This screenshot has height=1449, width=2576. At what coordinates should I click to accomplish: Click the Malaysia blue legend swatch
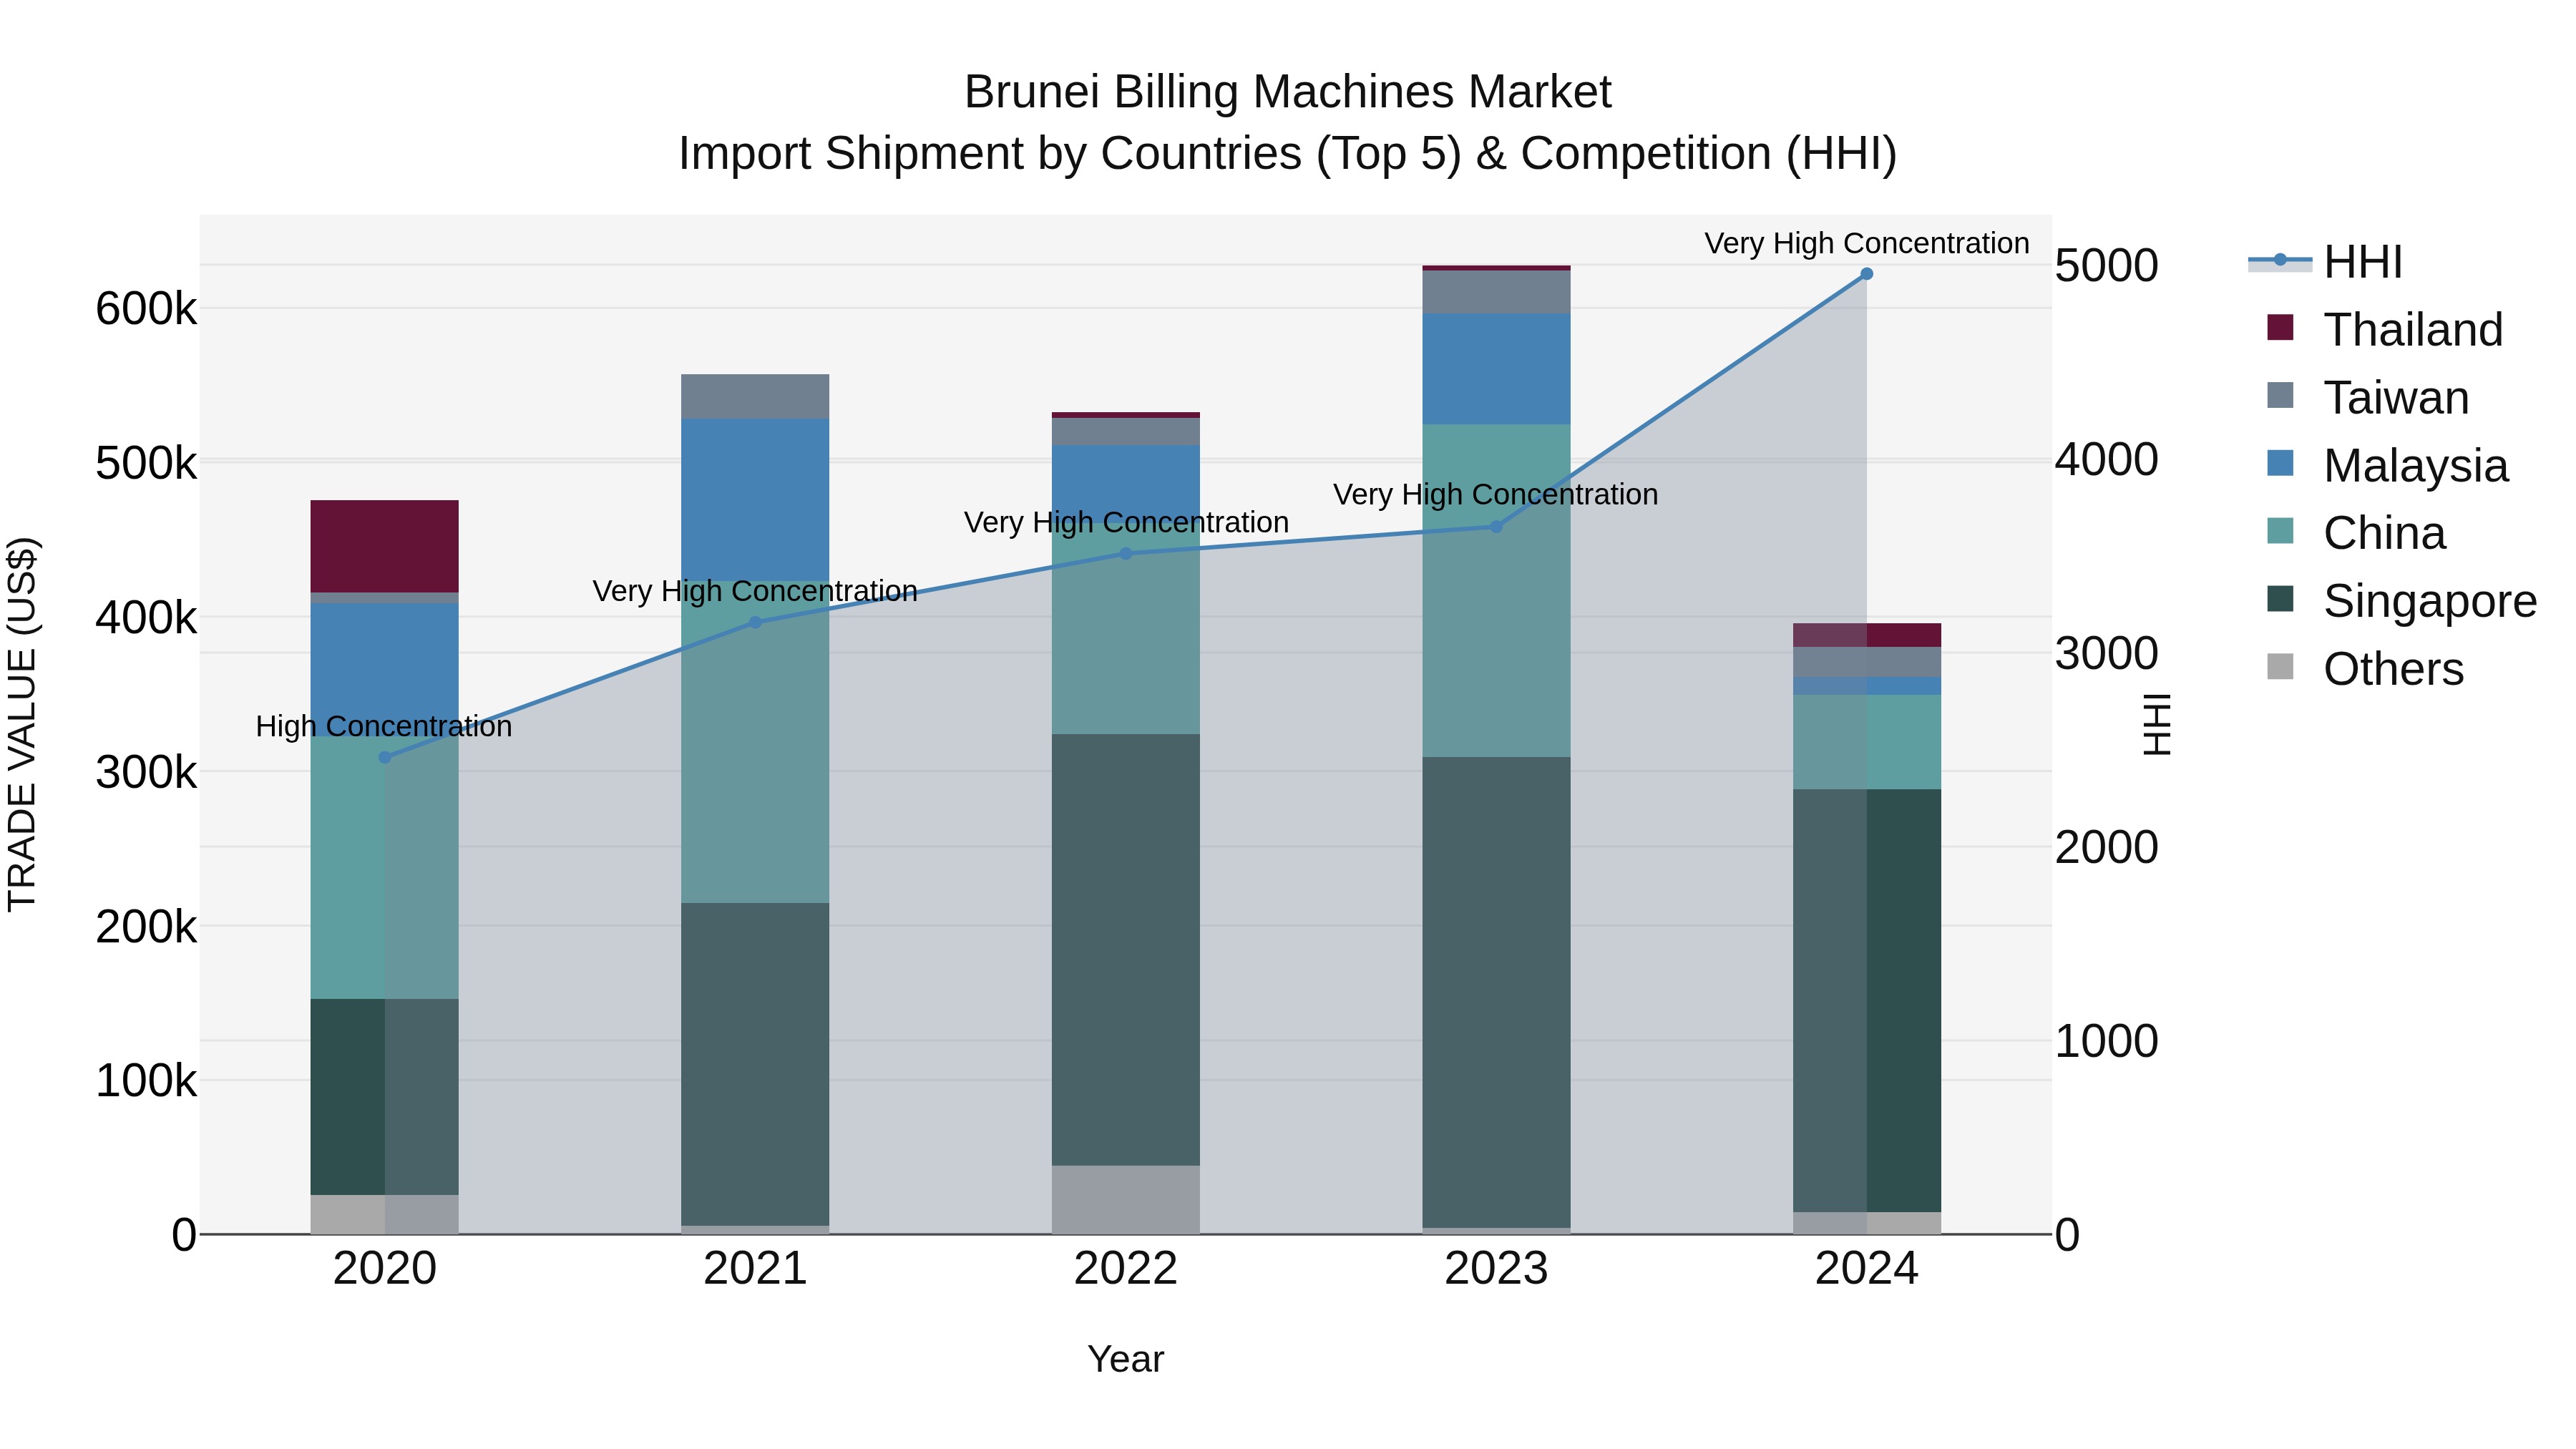2280,463
